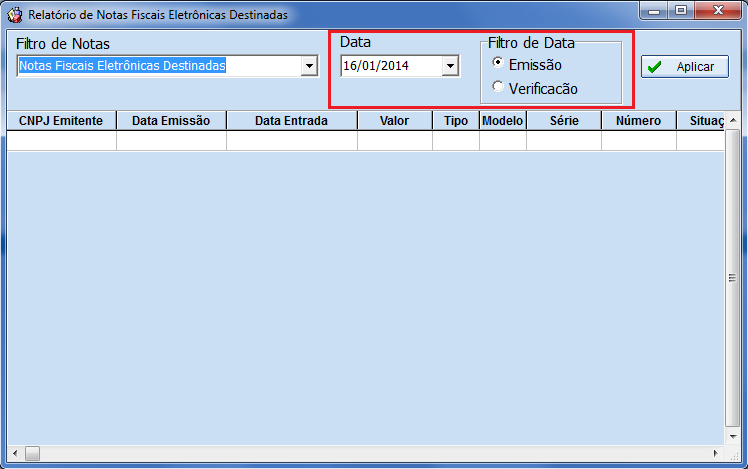The height and width of the screenshot is (469, 748).
Task: Click the Data Emissão column header
Action: coord(171,121)
